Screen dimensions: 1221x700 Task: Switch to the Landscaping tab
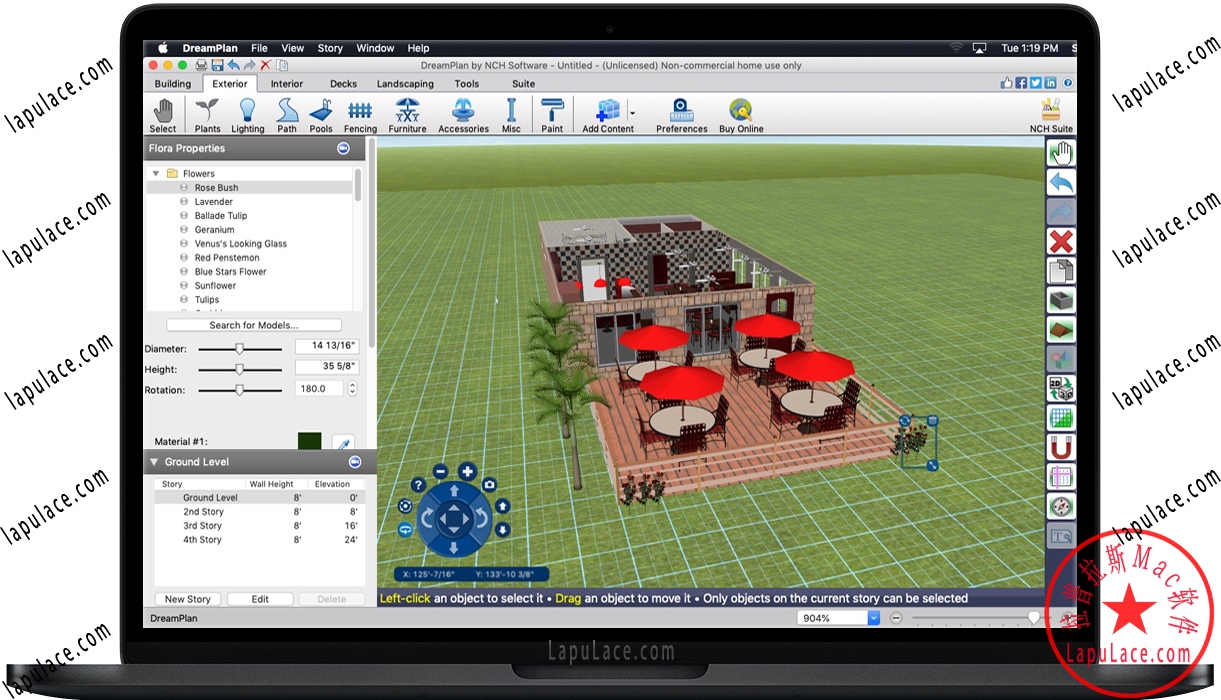[405, 84]
